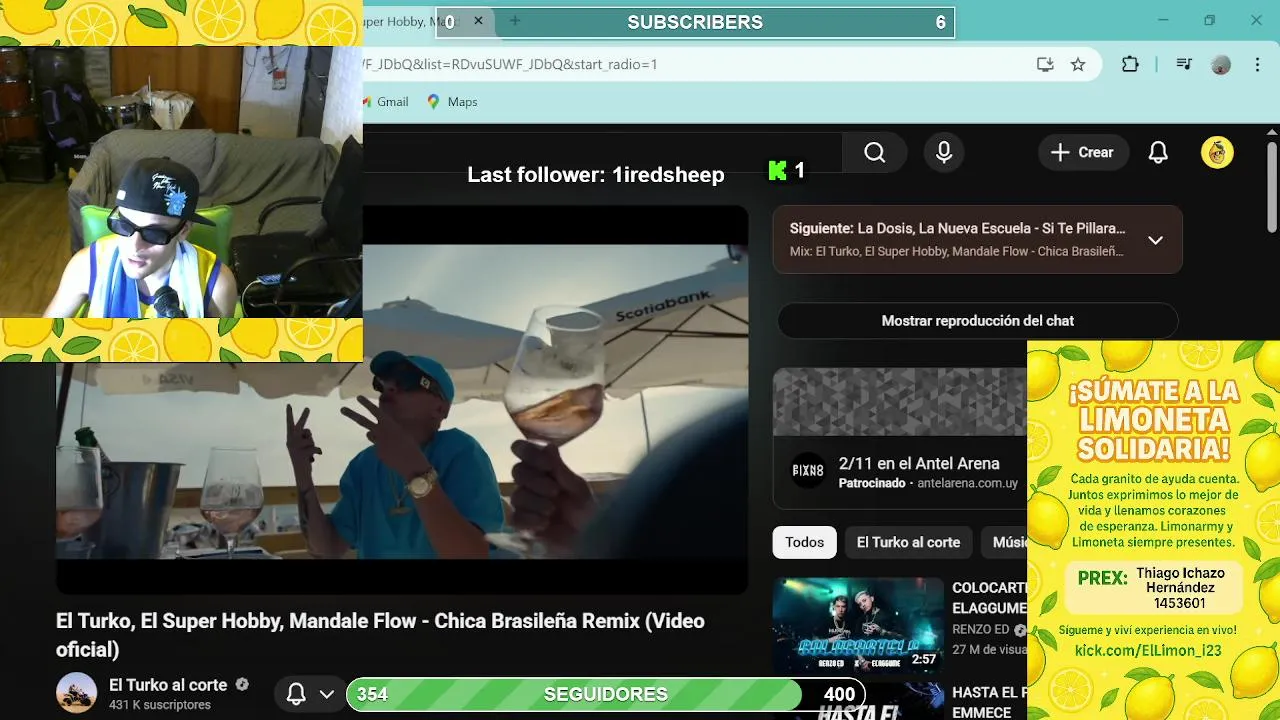This screenshot has width=1280, height=720.
Task: Click Mostrar reproducción del chat button
Action: (977, 321)
